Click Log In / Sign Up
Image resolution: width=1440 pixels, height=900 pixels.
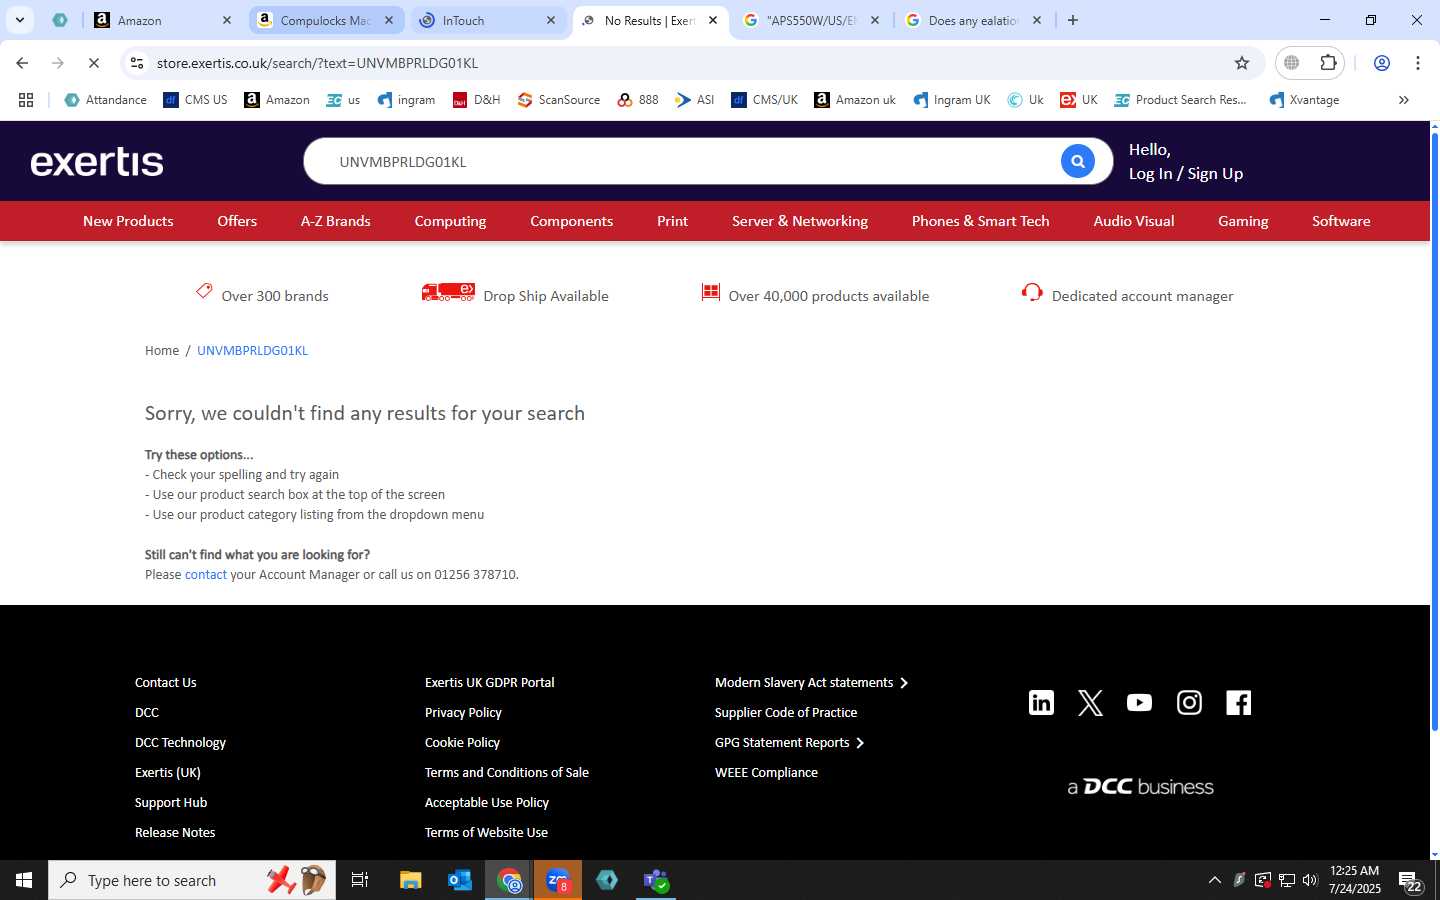[x=1186, y=174]
